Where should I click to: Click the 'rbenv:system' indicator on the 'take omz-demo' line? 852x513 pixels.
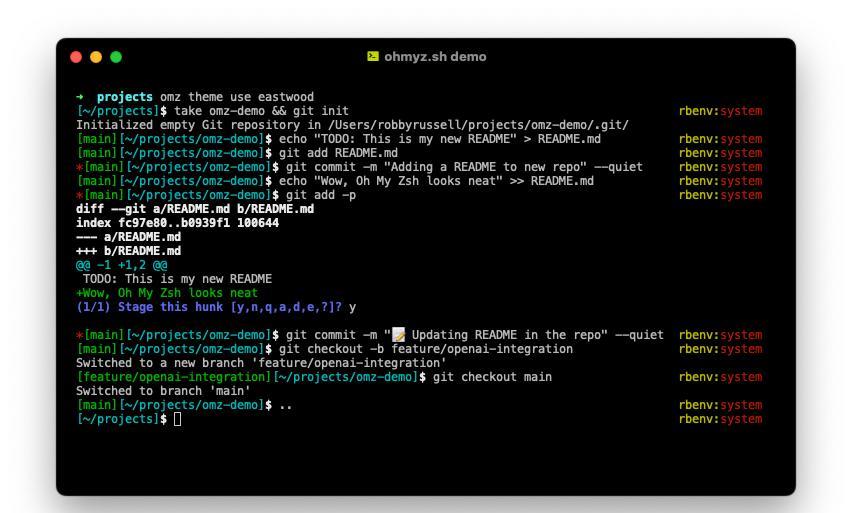coord(721,111)
